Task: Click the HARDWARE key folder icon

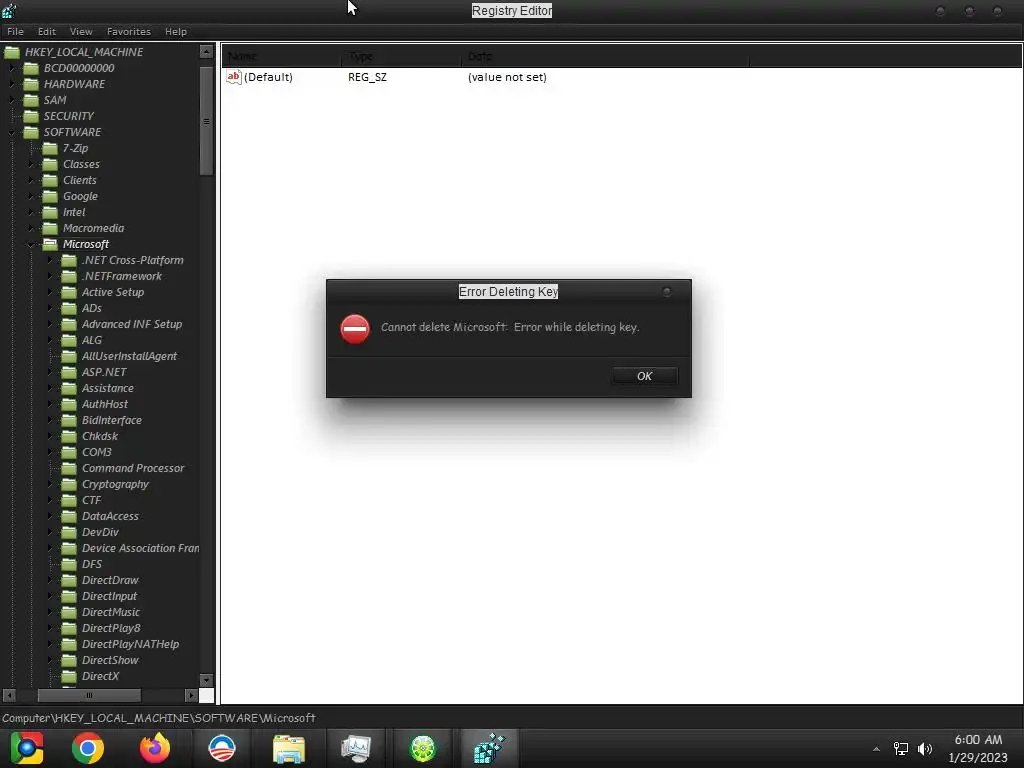Action: tap(31, 84)
